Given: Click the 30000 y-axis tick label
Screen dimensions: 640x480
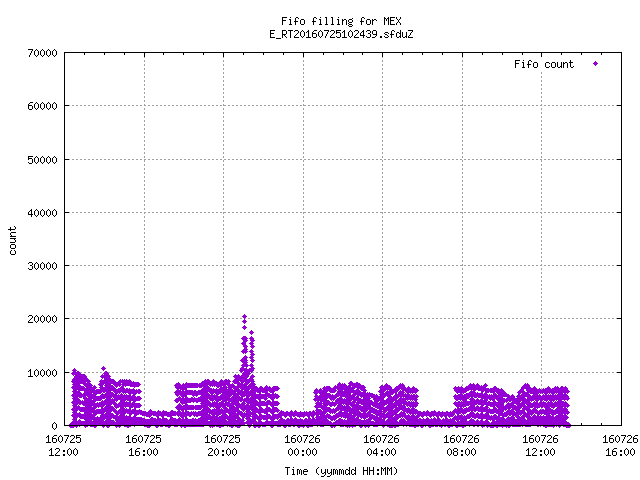Looking at the screenshot, I should tap(42, 266).
